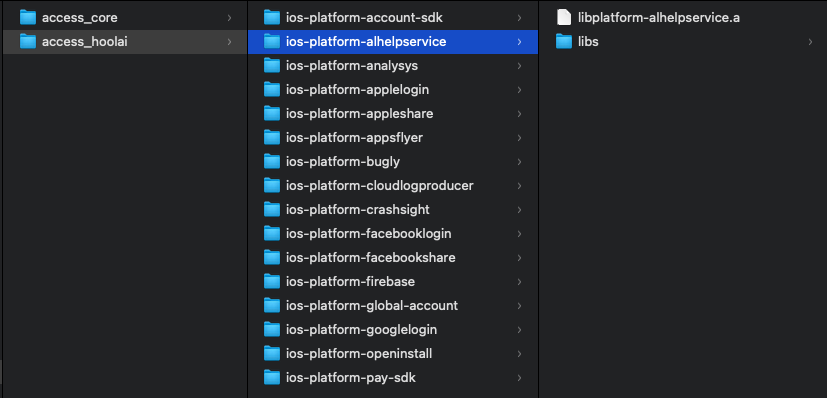Select the access_hoolai folder name
Viewport: 827px width, 398px height.
point(85,42)
